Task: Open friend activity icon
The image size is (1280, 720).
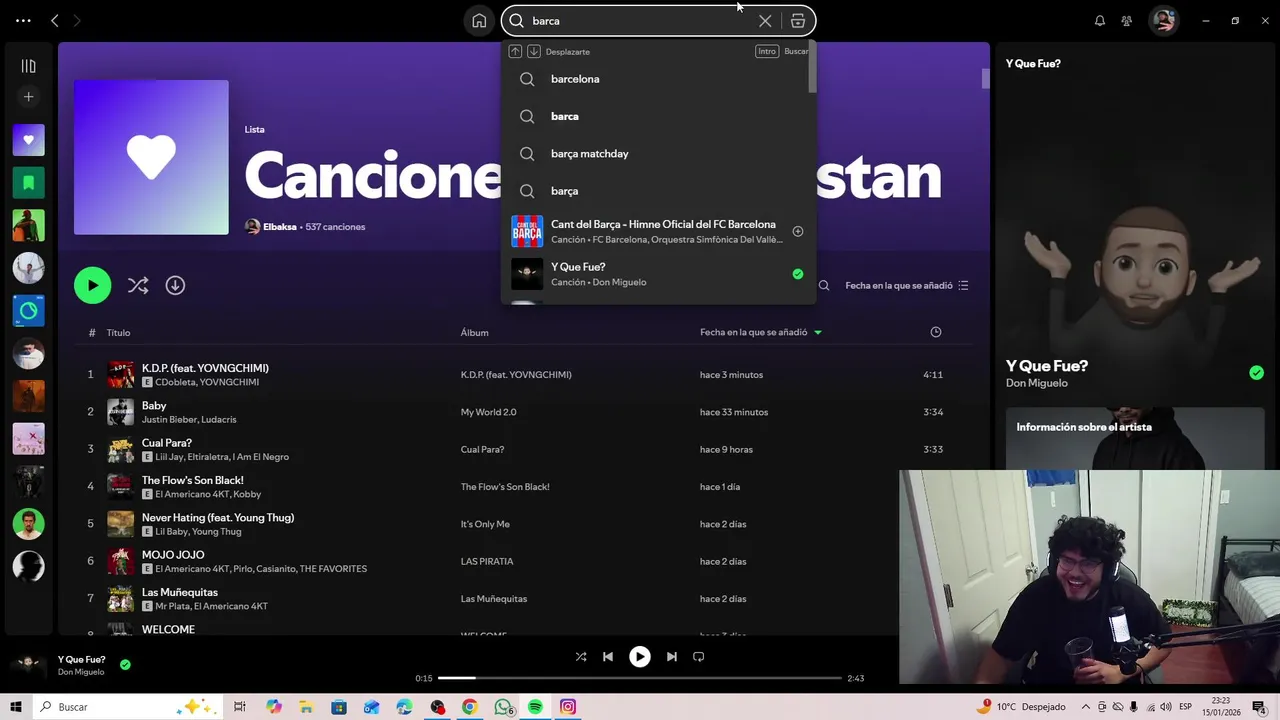Action: (x=1127, y=20)
